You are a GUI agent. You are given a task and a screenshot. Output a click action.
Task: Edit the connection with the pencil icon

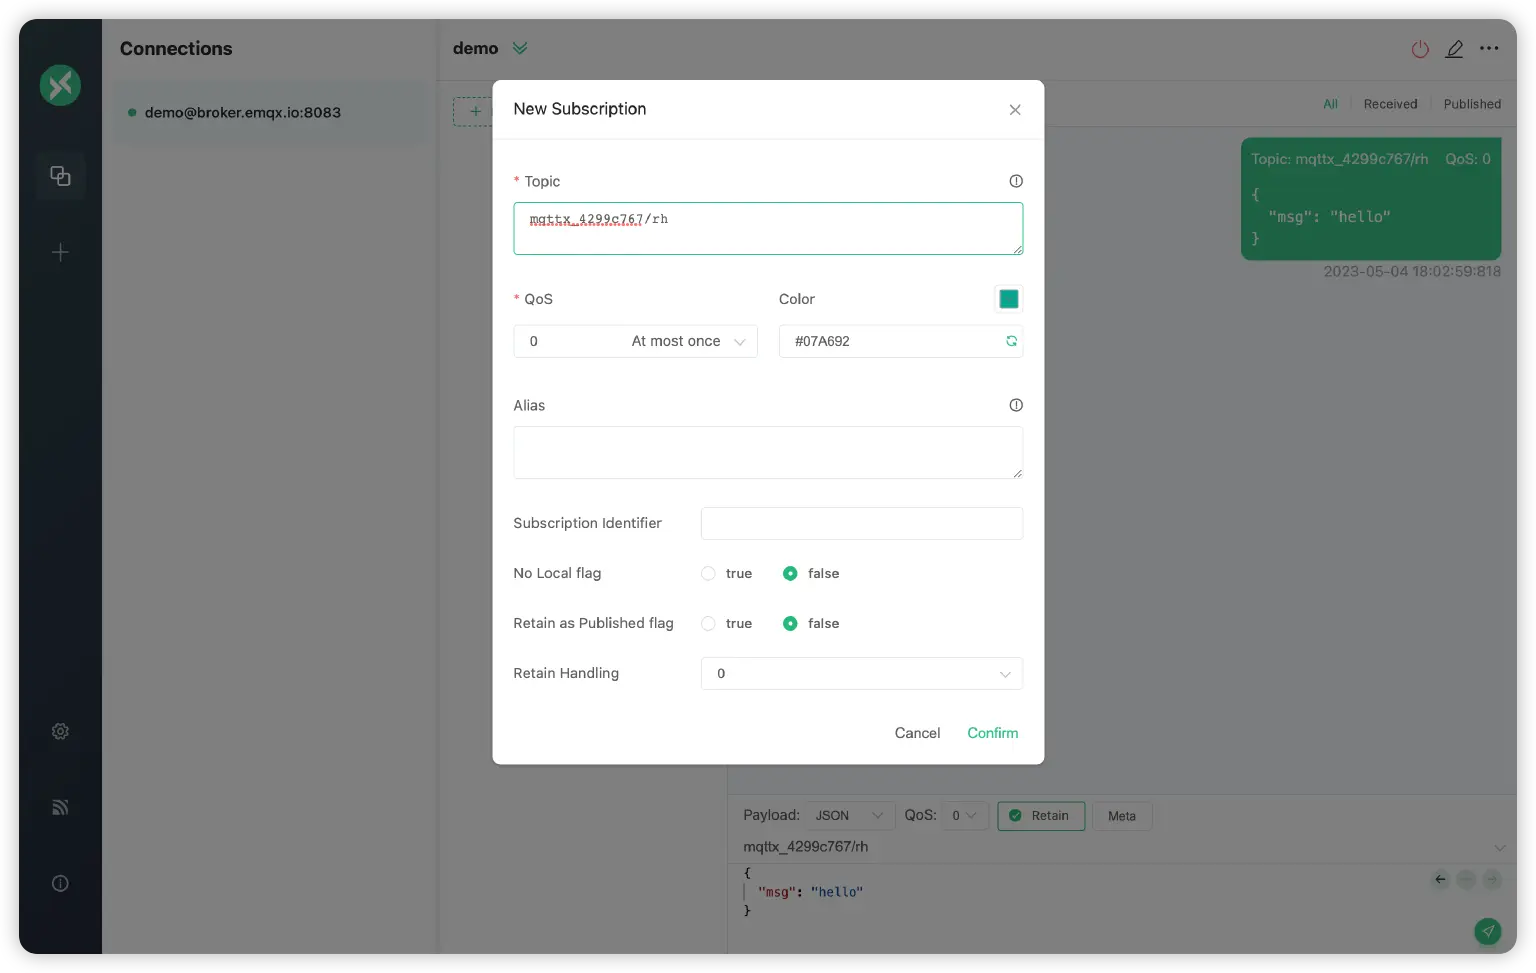coord(1454,48)
